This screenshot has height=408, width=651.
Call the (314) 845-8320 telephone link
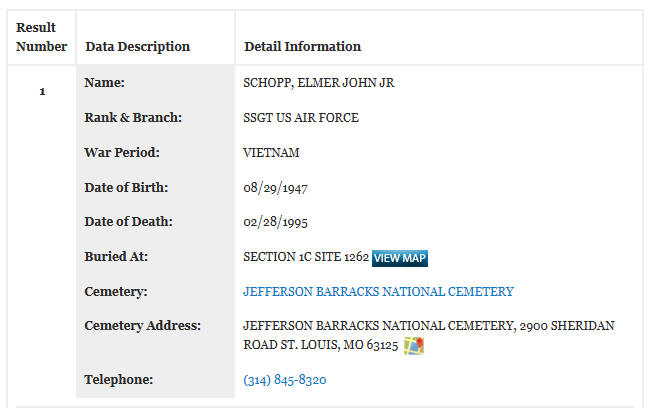coord(285,379)
